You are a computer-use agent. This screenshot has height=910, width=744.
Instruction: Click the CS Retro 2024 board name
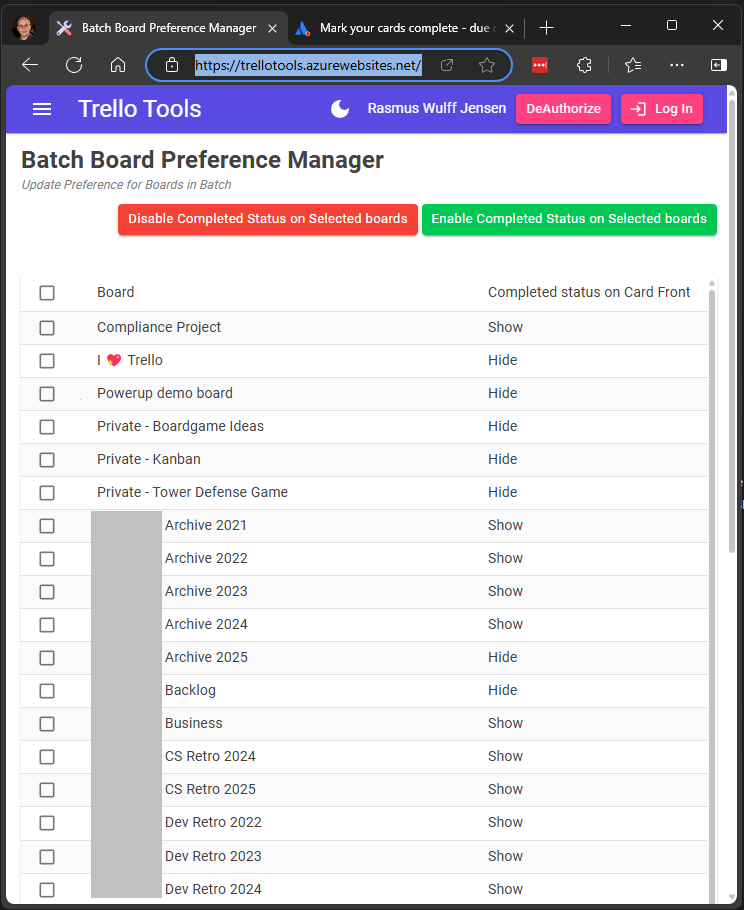click(210, 756)
